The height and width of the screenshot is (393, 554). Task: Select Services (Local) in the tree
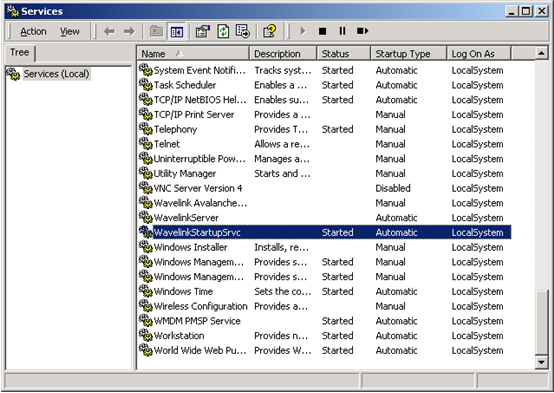click(56, 74)
